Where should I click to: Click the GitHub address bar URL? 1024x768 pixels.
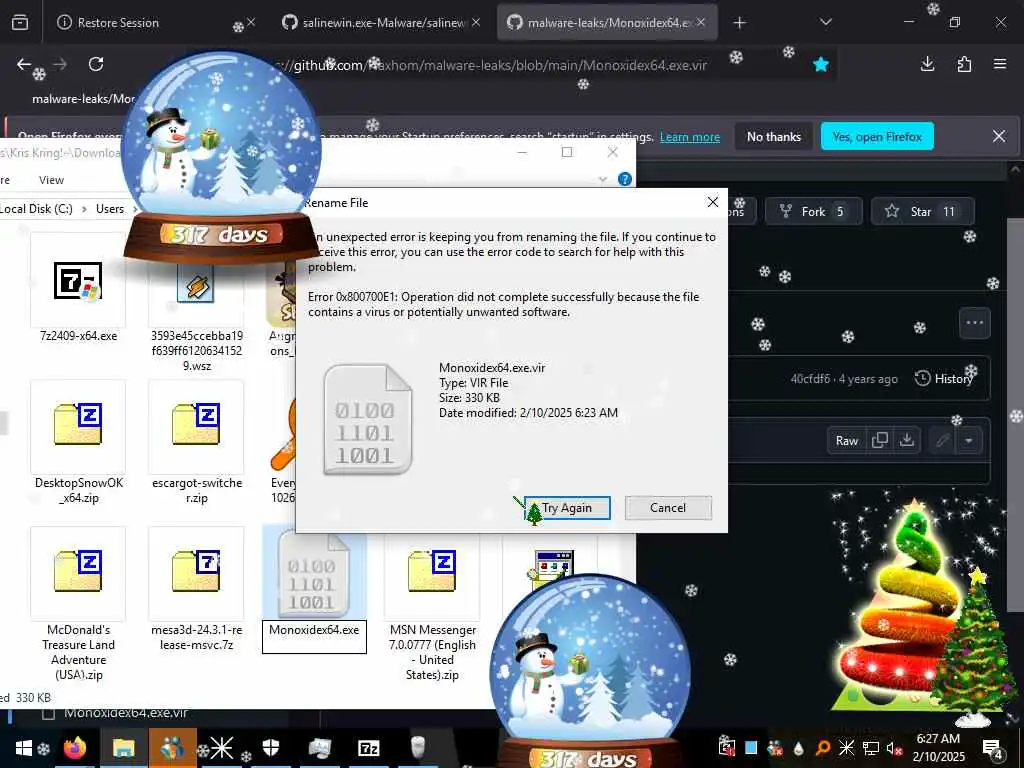496,65
